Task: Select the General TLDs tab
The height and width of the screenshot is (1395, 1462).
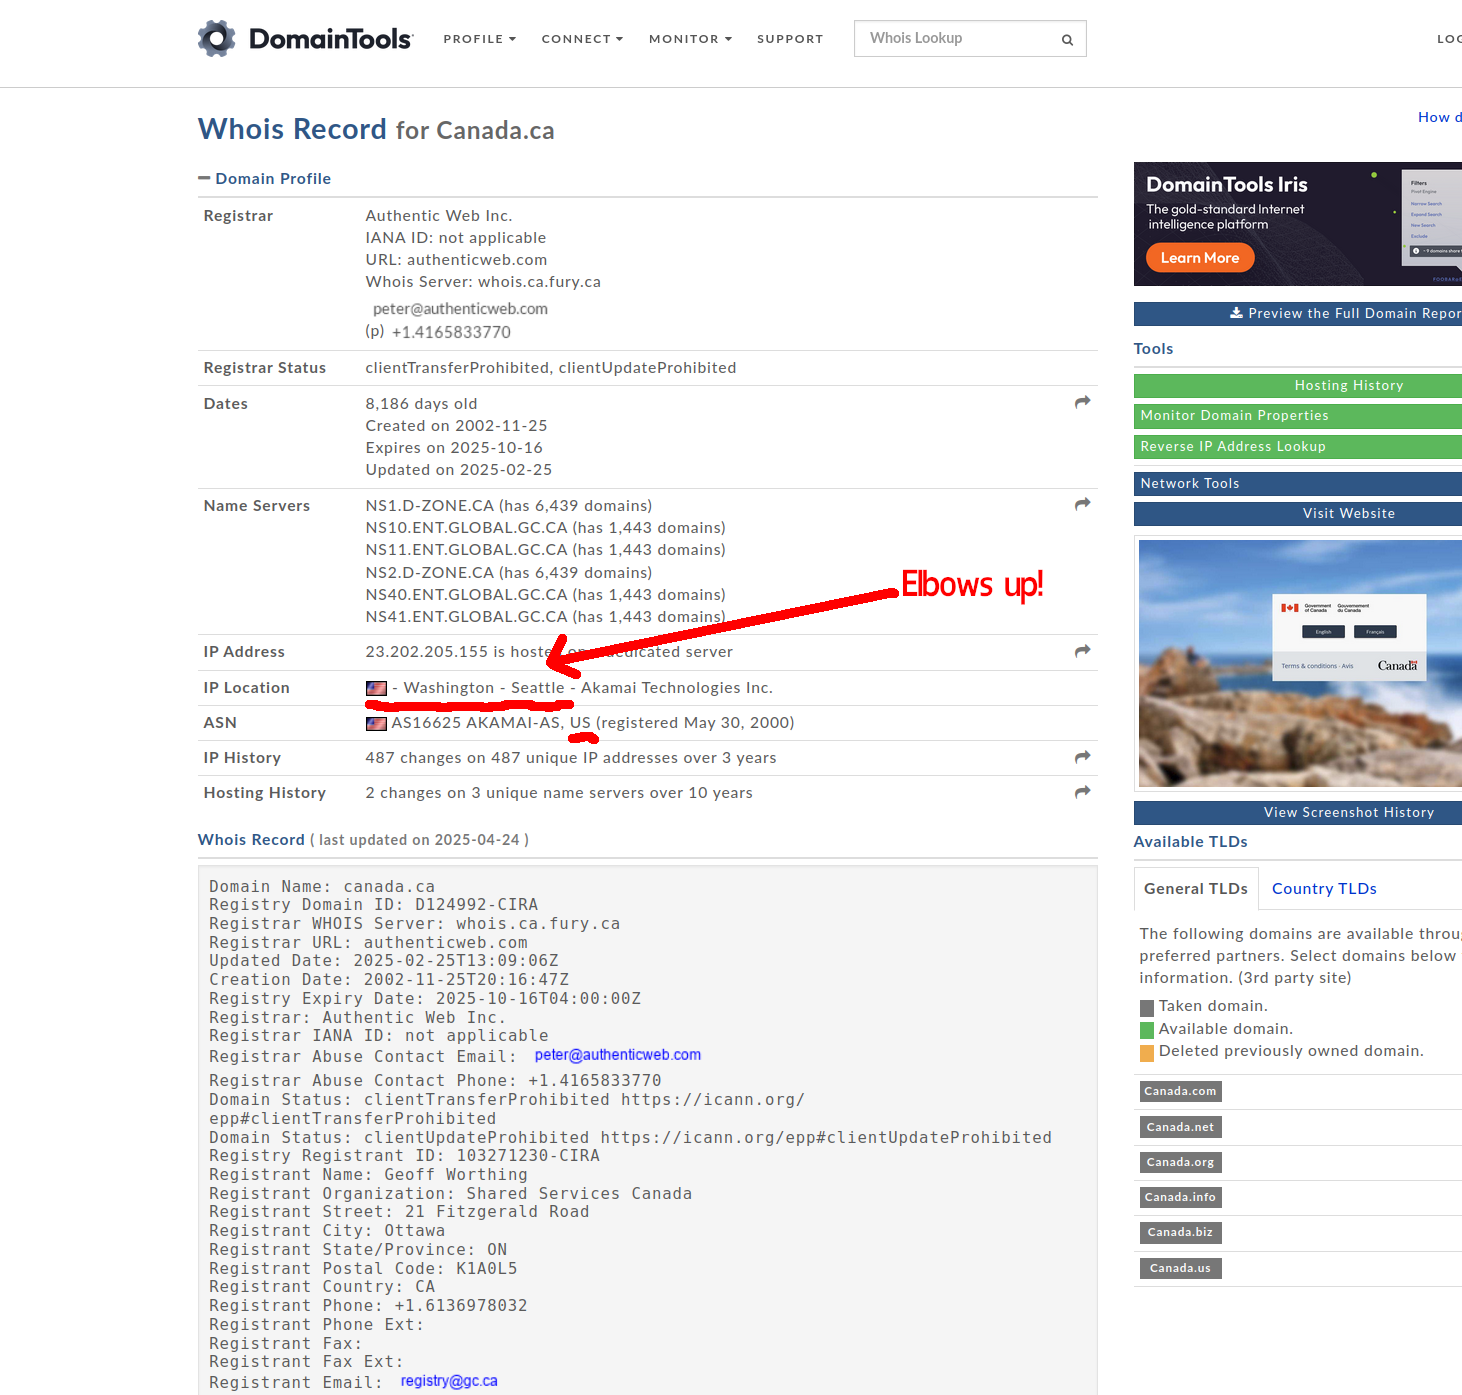Action: coord(1195,888)
